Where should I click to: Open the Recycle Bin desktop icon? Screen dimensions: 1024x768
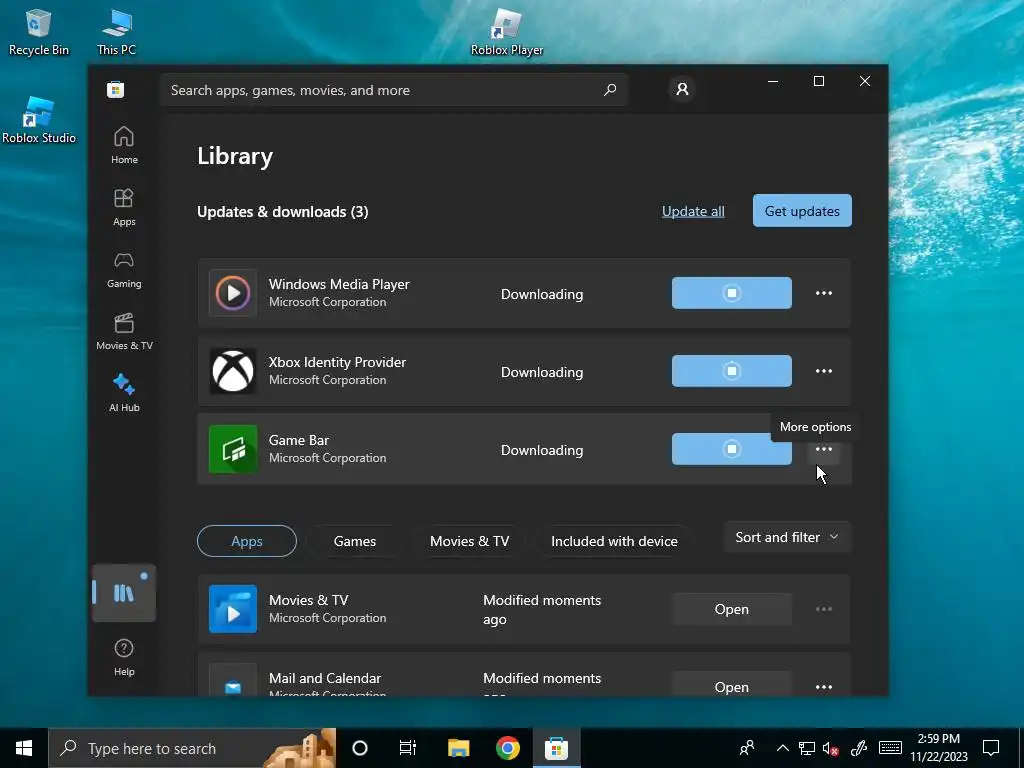(38, 31)
